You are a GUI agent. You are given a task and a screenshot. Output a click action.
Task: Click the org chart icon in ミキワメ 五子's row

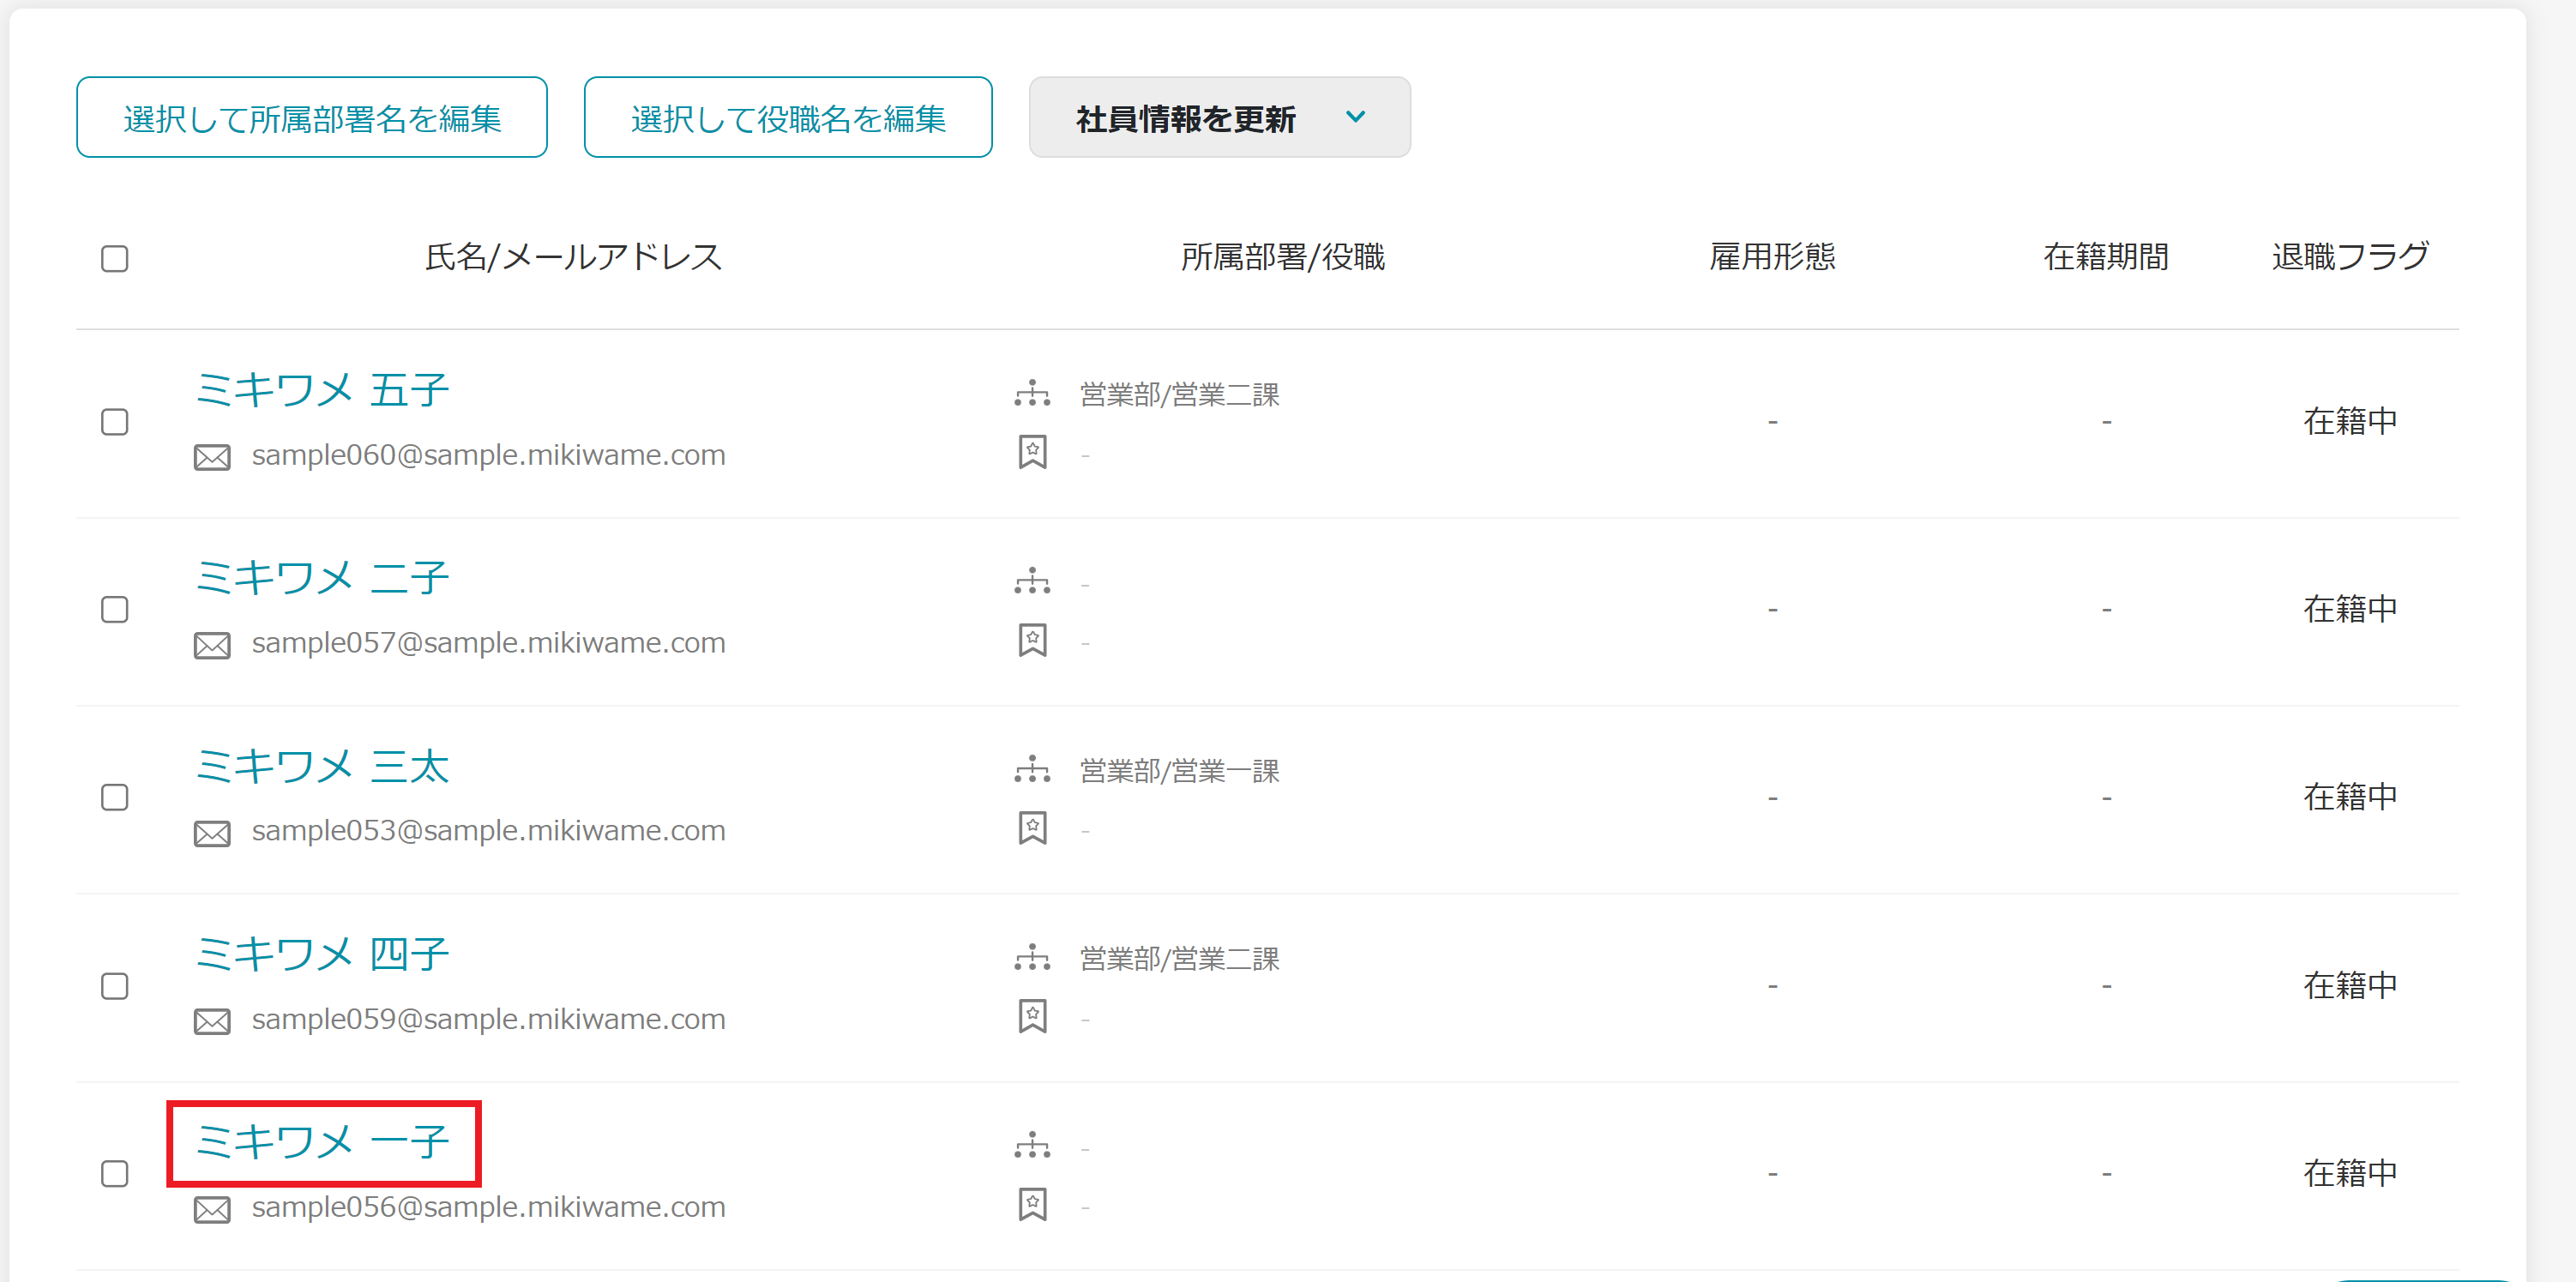tap(1031, 394)
